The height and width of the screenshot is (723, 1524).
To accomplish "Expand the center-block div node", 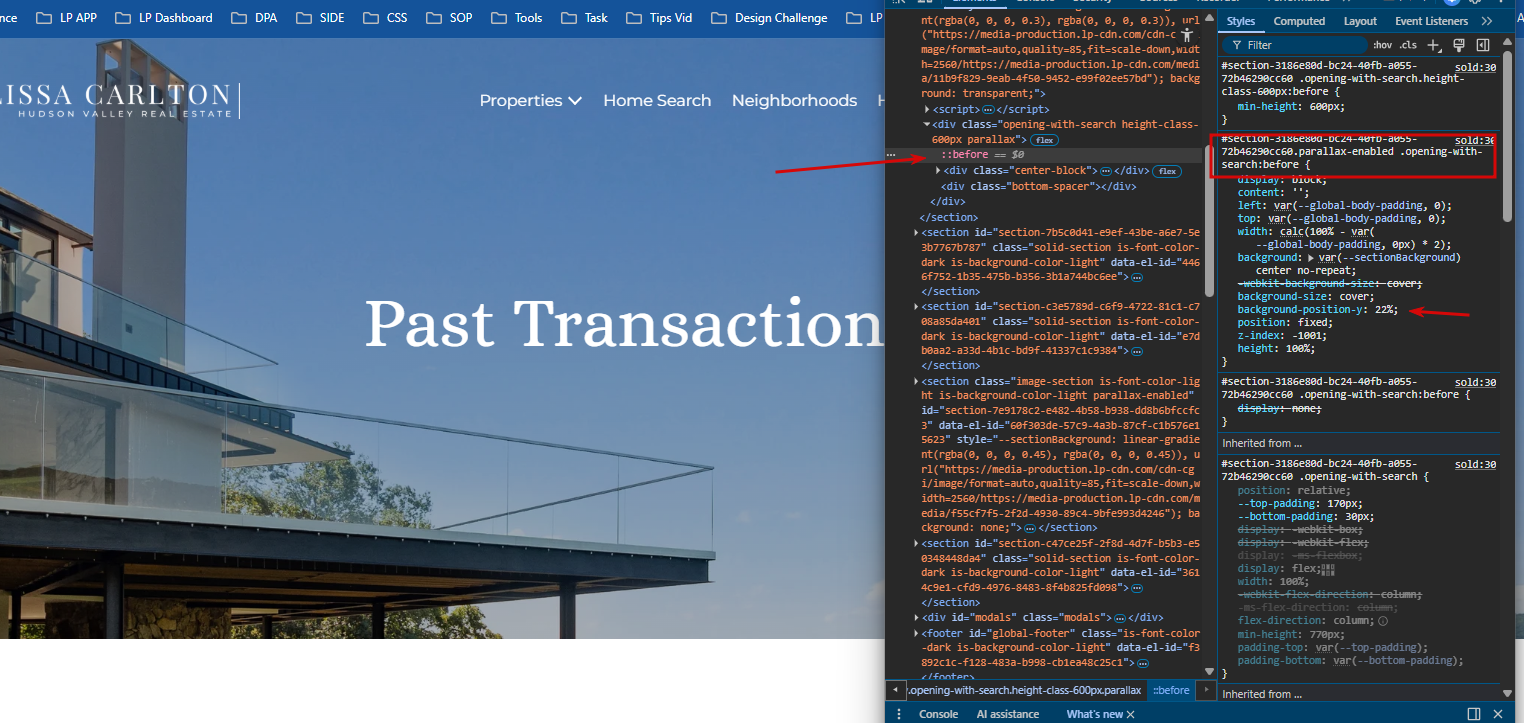I will coord(936,171).
